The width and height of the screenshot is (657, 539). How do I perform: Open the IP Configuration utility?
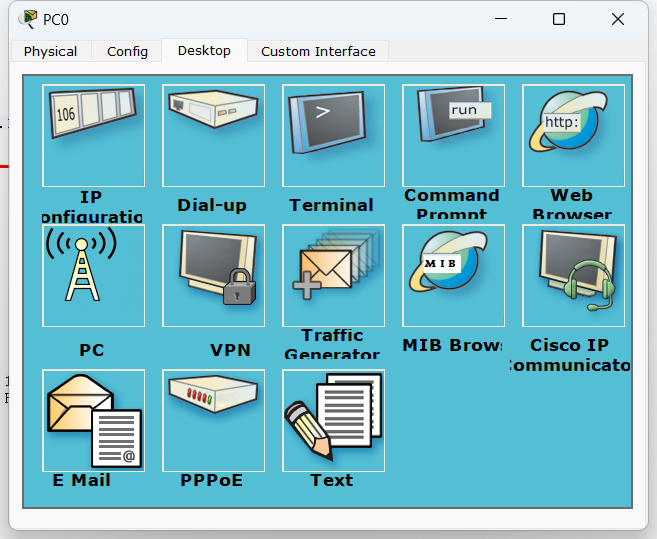tap(93, 136)
